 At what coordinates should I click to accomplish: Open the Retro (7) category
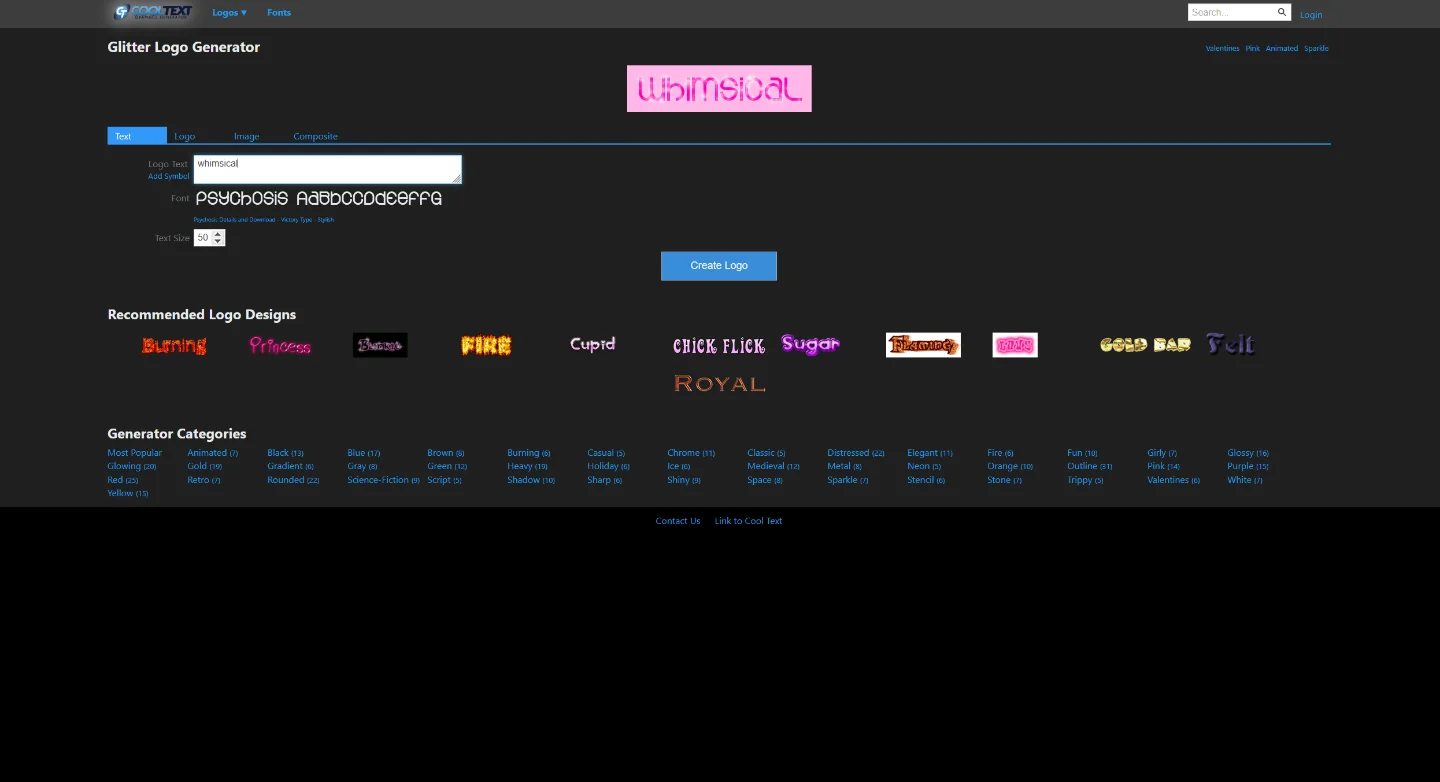pos(204,480)
